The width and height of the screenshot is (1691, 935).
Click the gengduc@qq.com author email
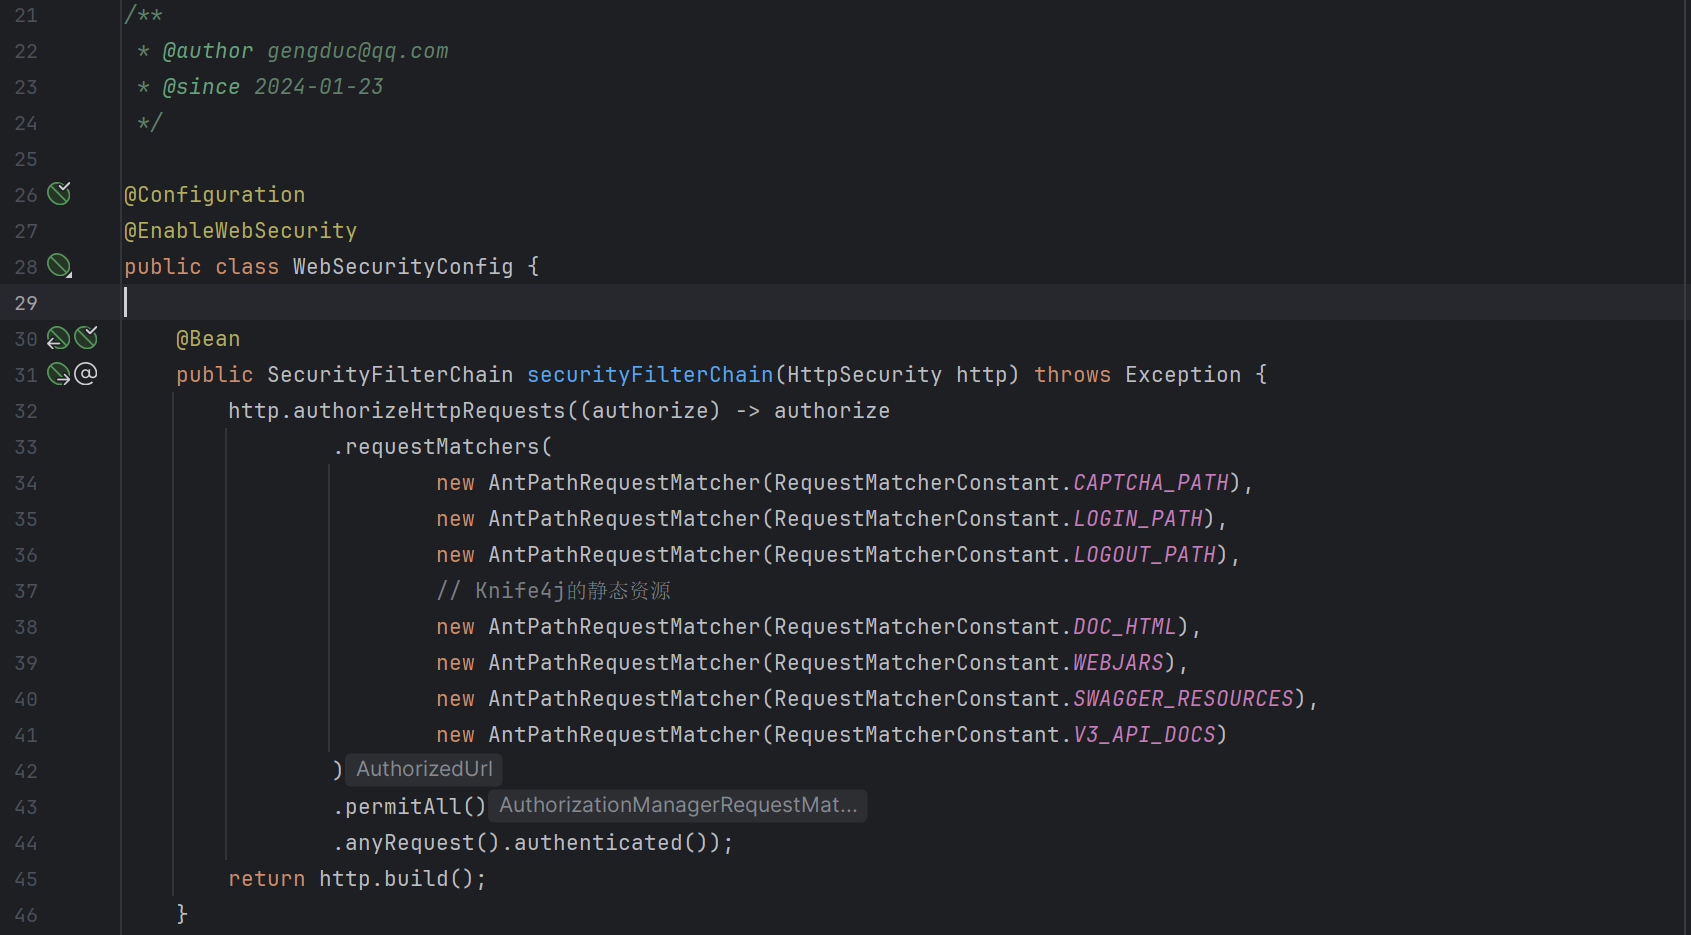click(x=357, y=50)
